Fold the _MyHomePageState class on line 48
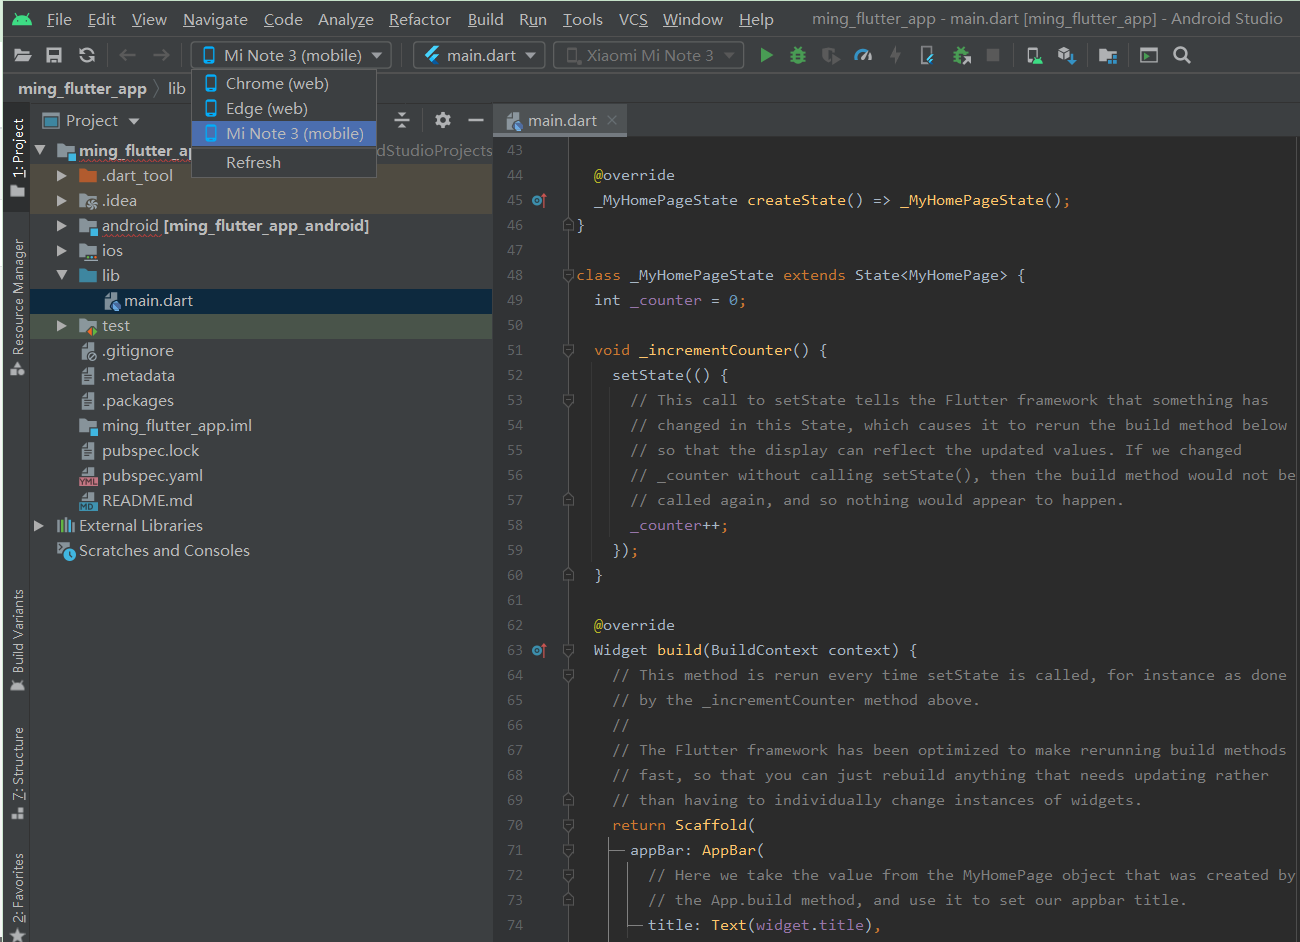The image size is (1300, 942). pos(568,275)
